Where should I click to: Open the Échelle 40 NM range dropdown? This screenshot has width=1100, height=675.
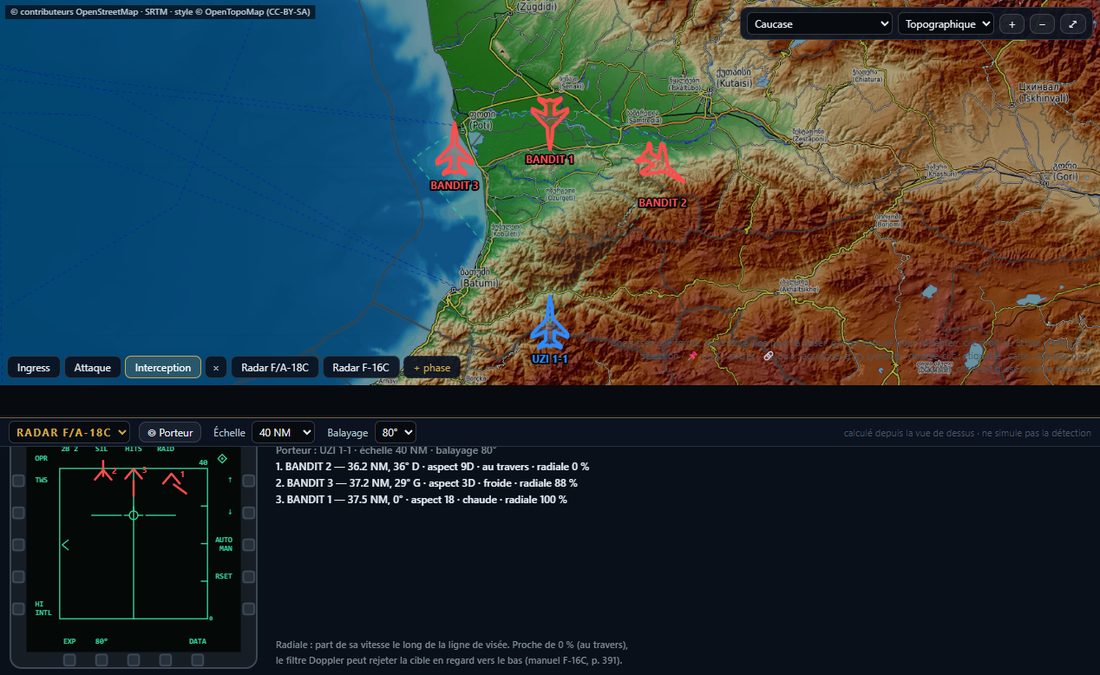283,433
